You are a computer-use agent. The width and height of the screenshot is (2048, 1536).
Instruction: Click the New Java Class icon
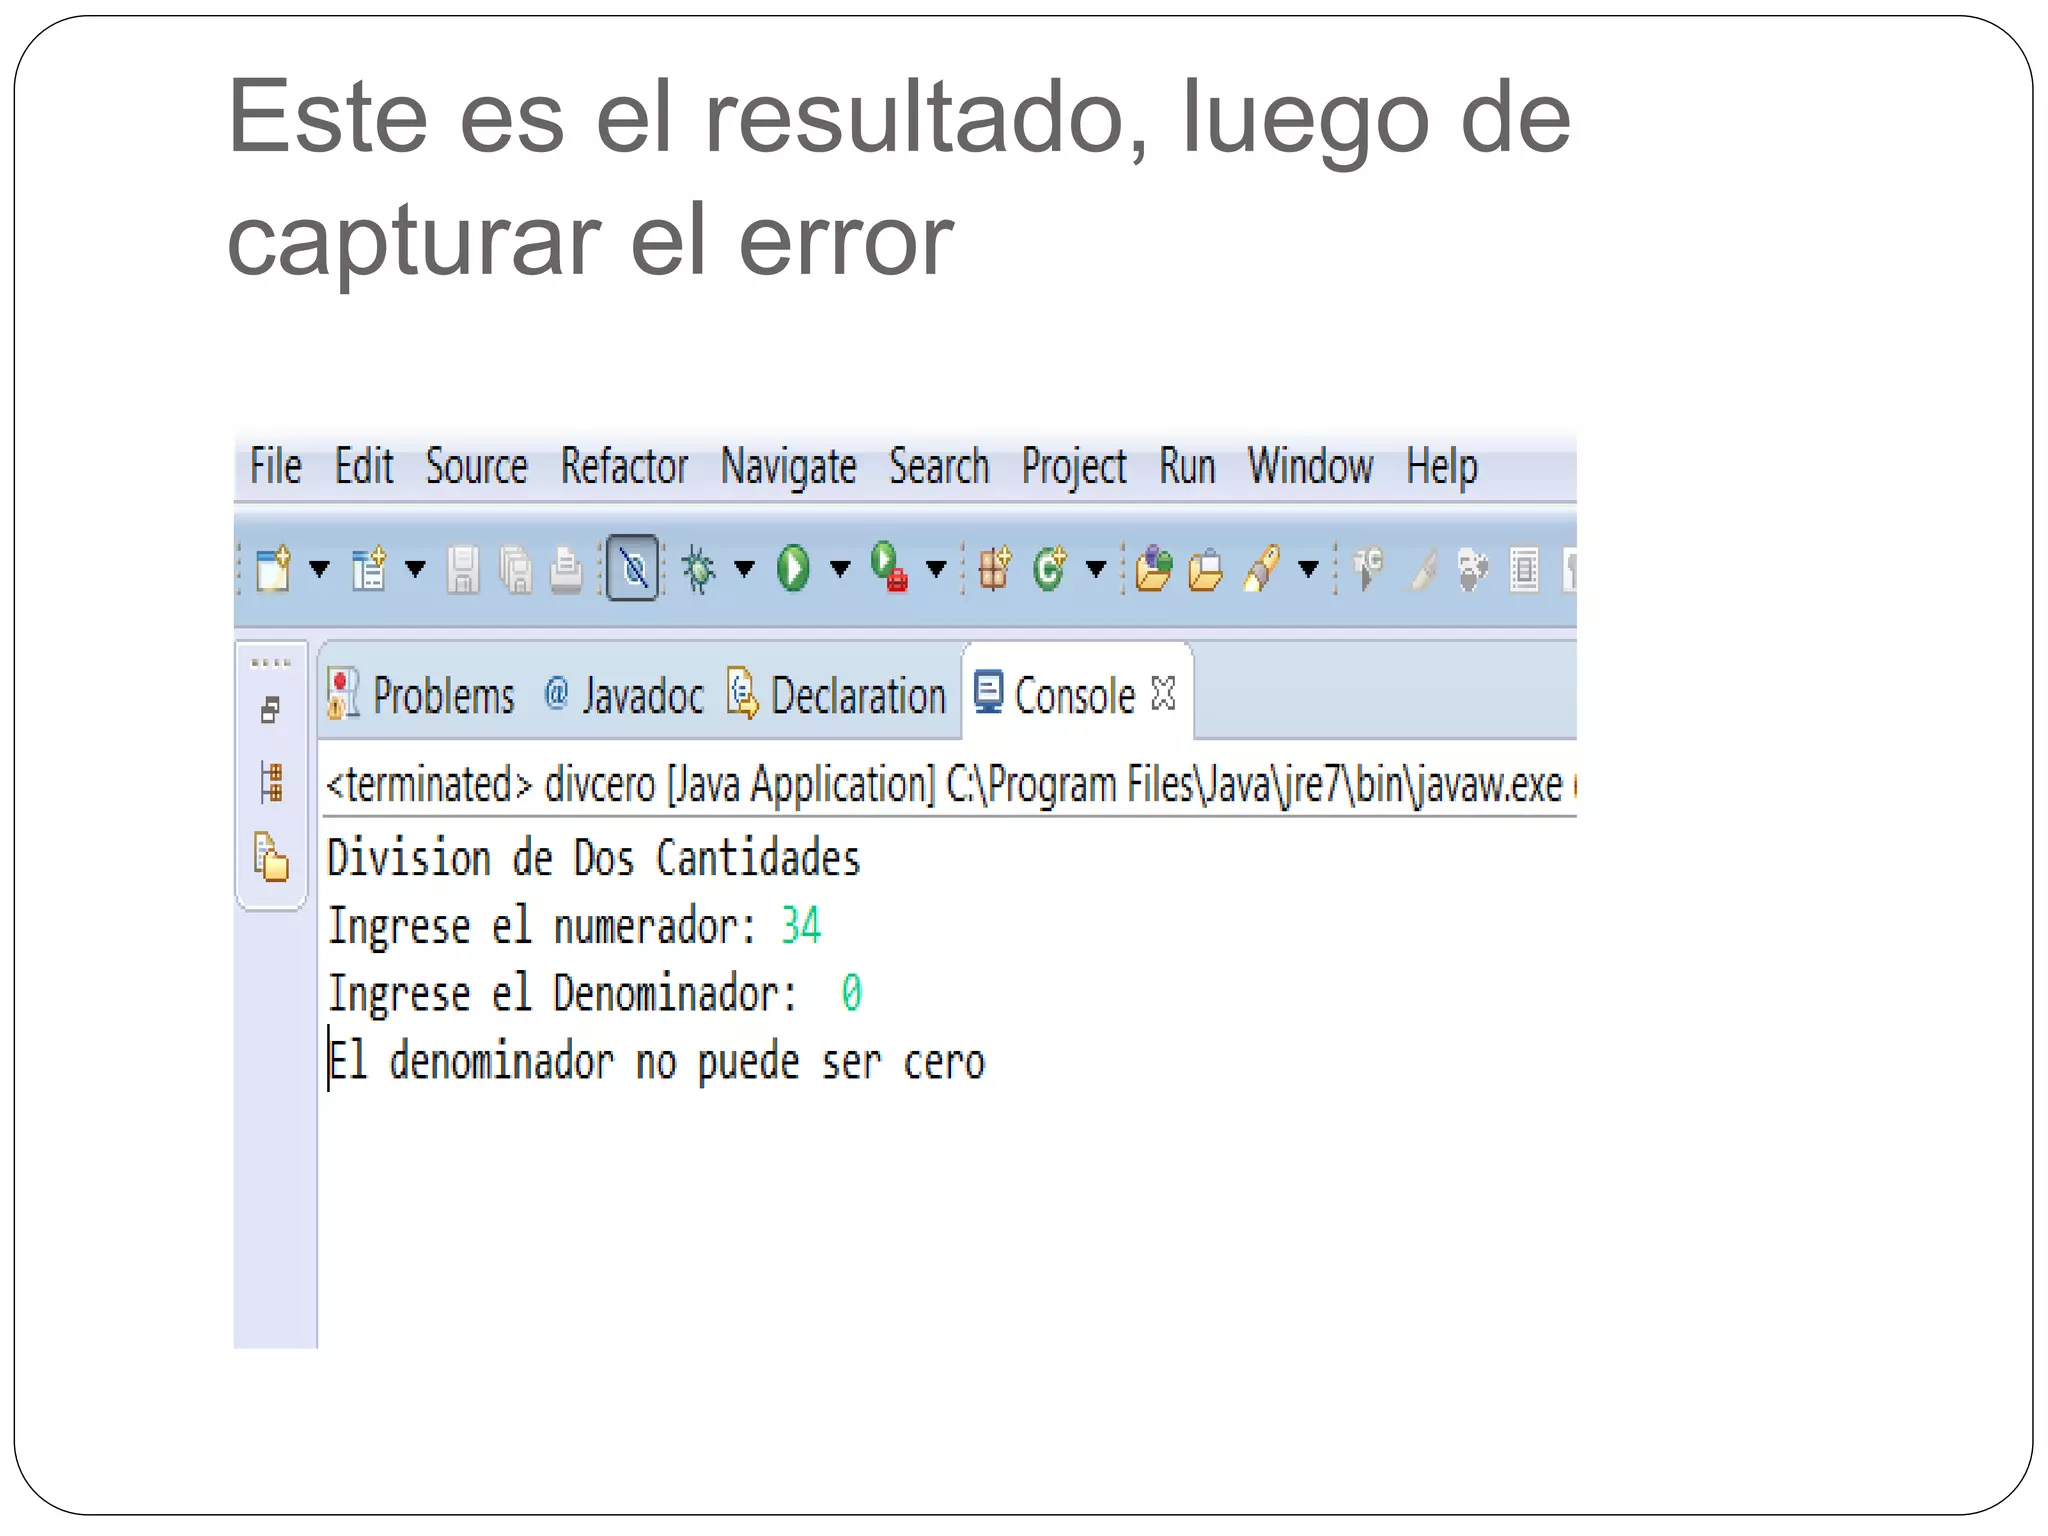point(1050,569)
